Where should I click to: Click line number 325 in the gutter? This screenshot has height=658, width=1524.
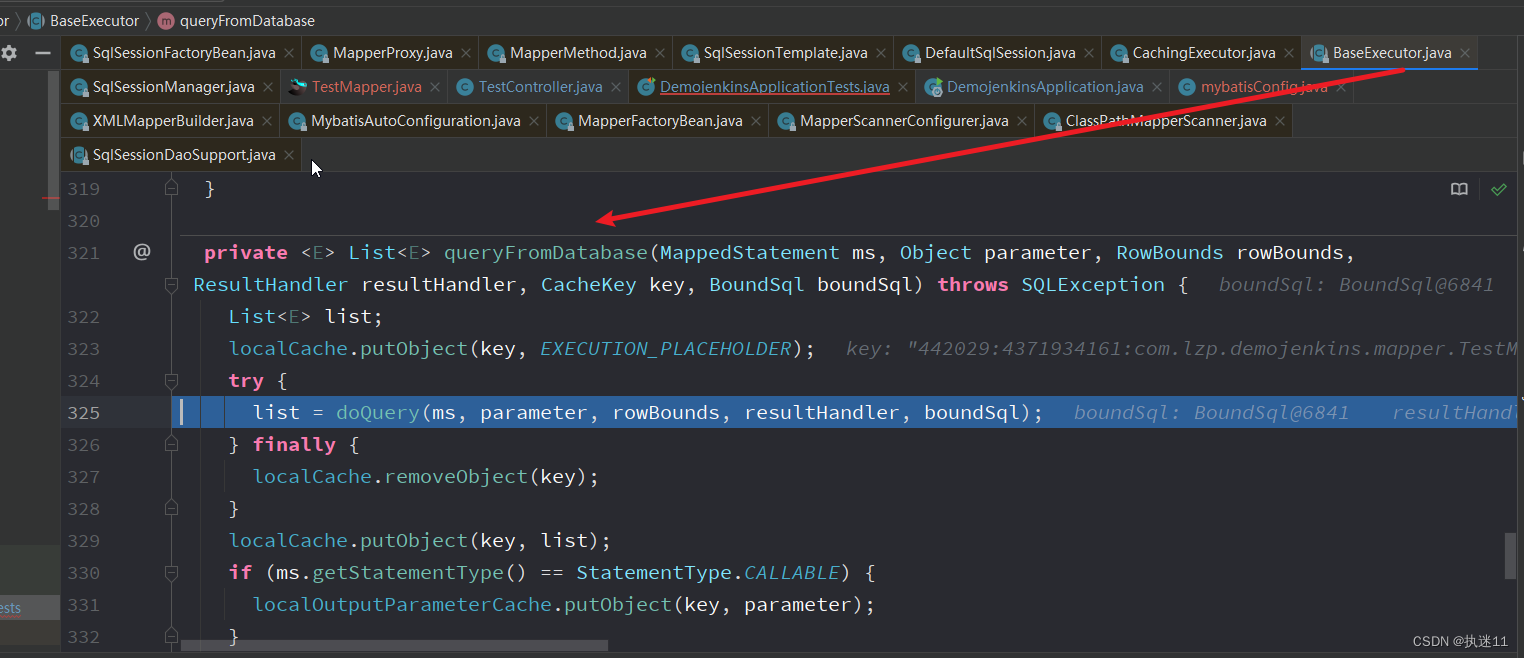pos(84,413)
